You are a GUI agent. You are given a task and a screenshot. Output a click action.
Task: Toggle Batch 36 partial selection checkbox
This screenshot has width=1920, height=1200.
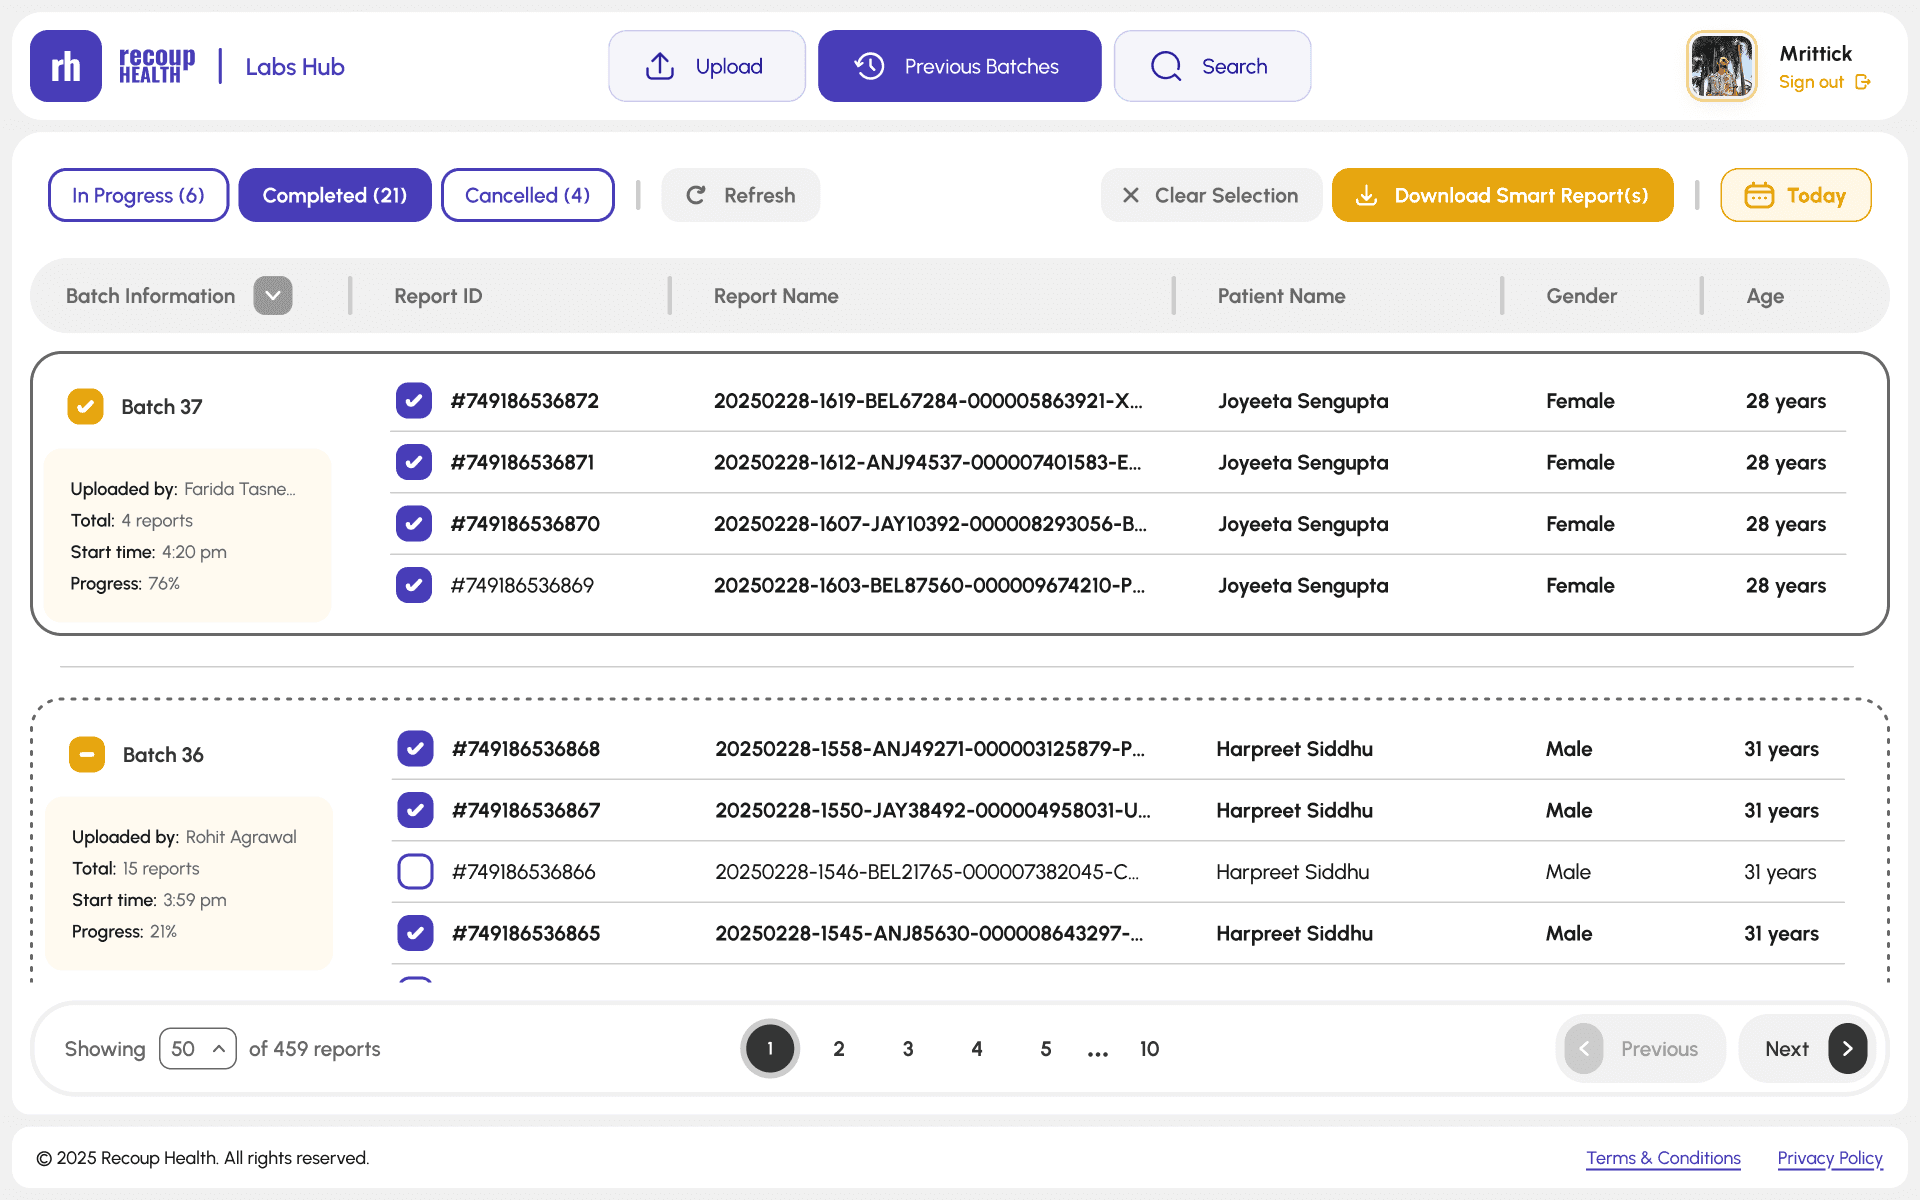[87, 754]
